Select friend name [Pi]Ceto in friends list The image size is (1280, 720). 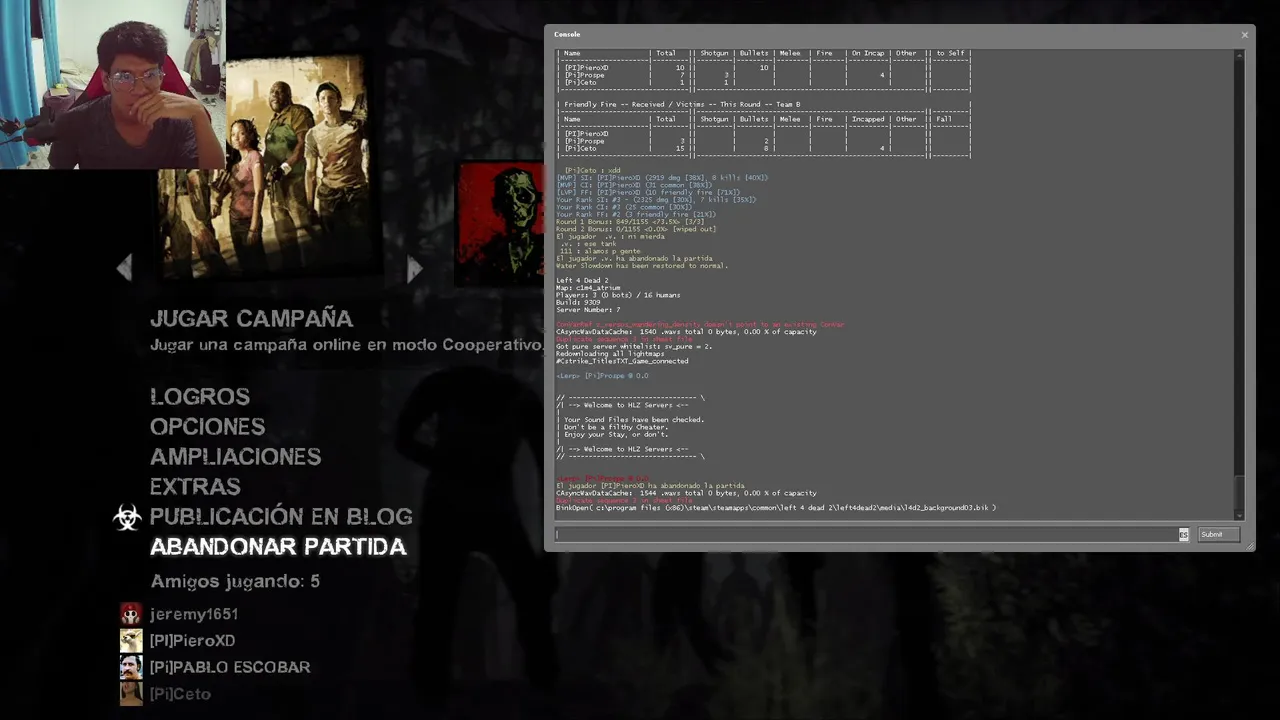tap(180, 694)
